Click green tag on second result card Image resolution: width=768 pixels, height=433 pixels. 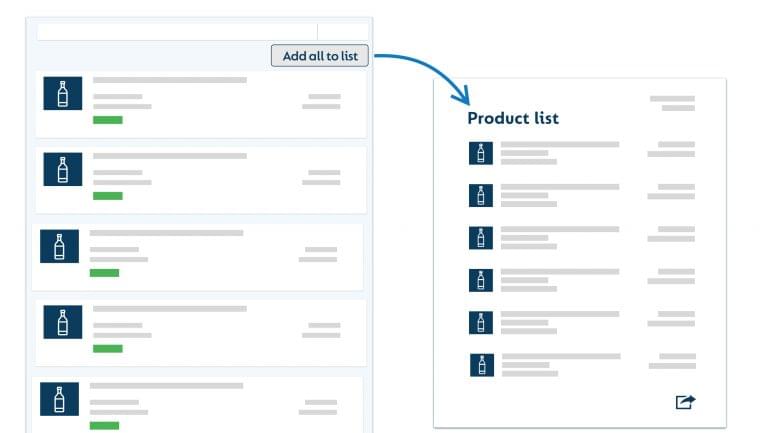108,196
